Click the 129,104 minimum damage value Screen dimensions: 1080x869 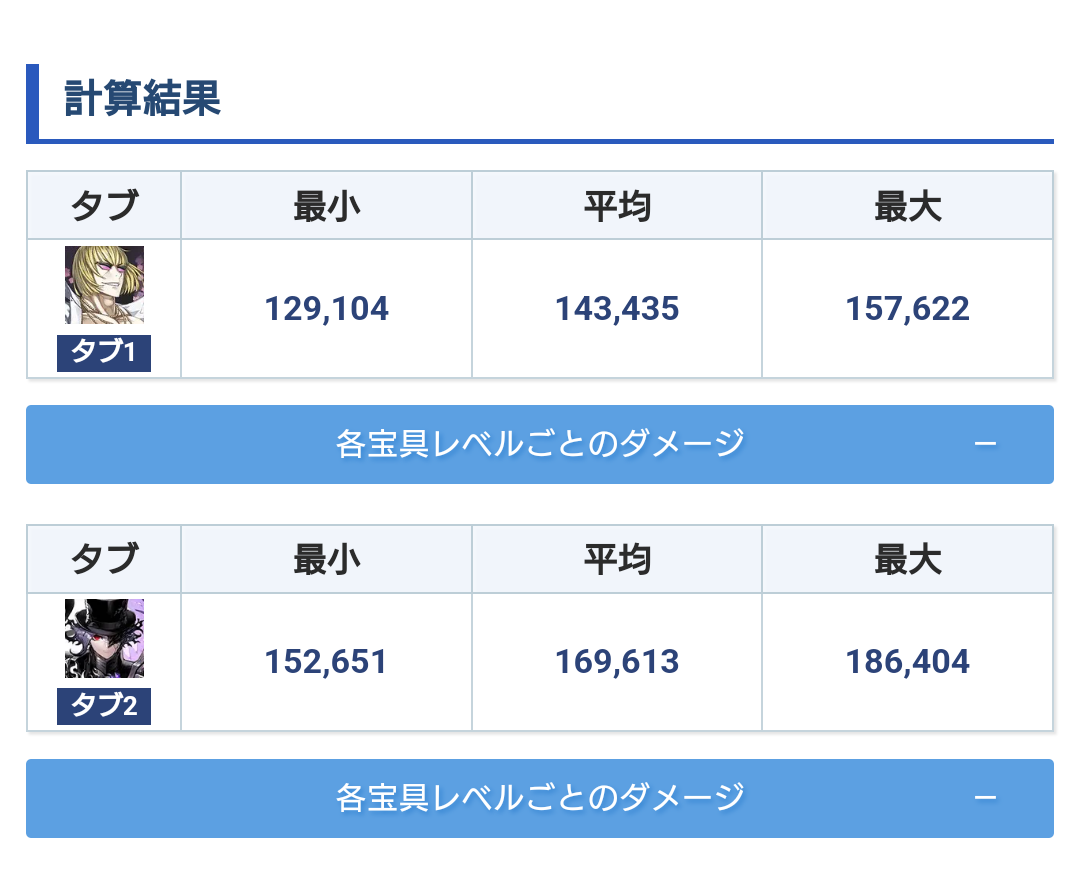(326, 308)
